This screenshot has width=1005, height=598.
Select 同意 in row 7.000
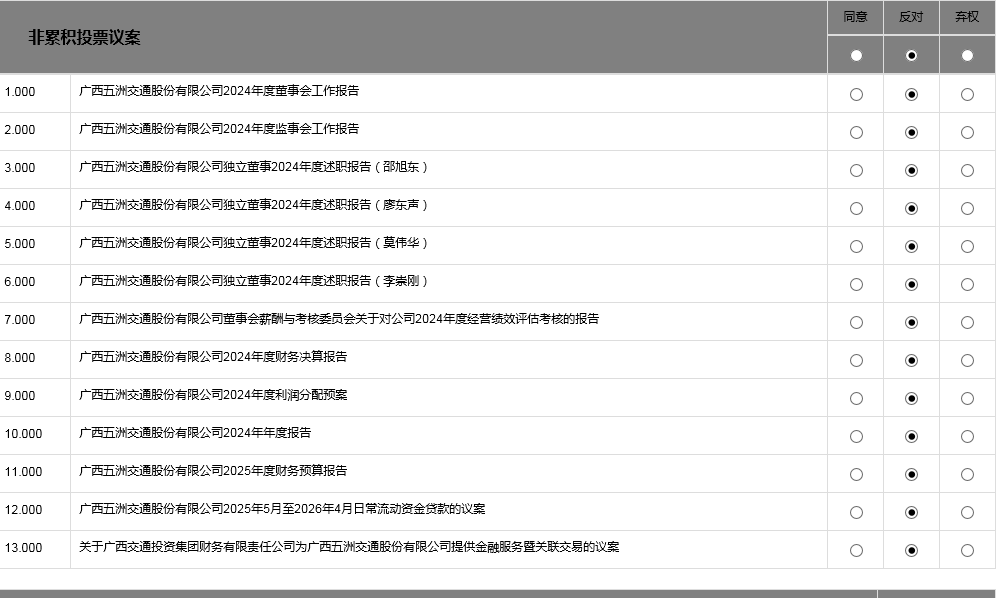tap(856, 323)
